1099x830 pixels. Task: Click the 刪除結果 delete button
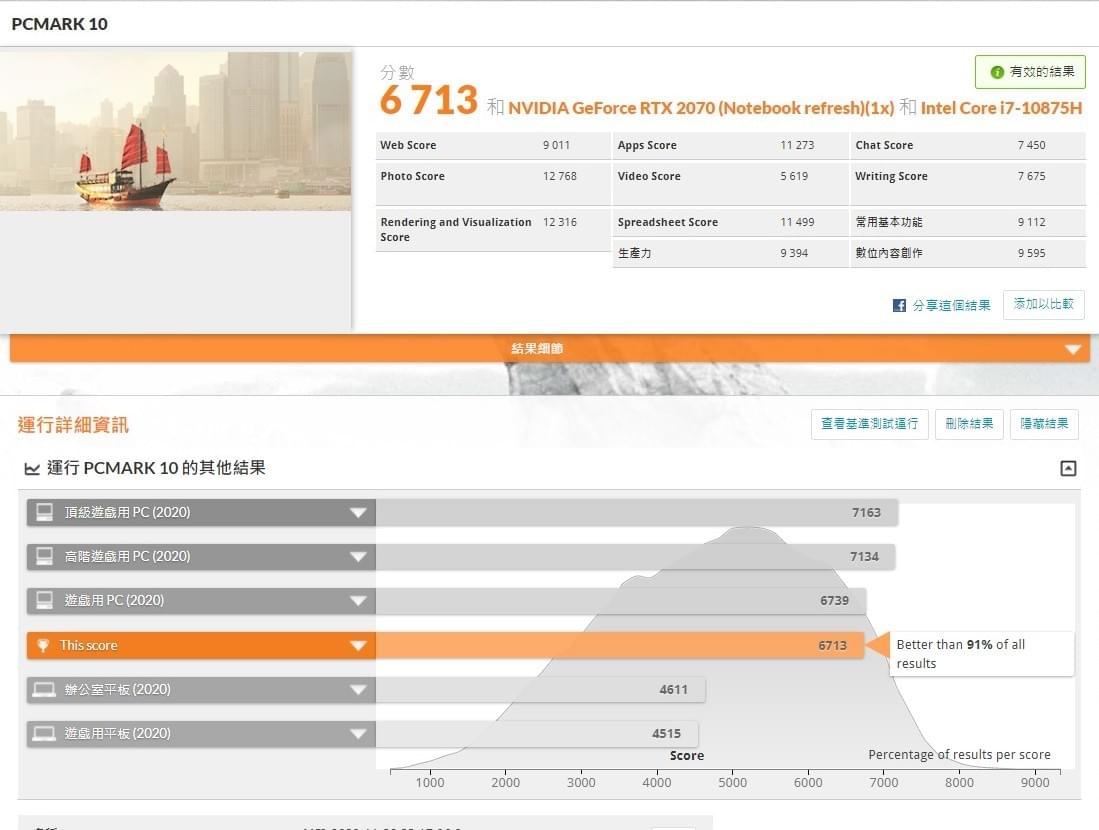(x=969, y=424)
